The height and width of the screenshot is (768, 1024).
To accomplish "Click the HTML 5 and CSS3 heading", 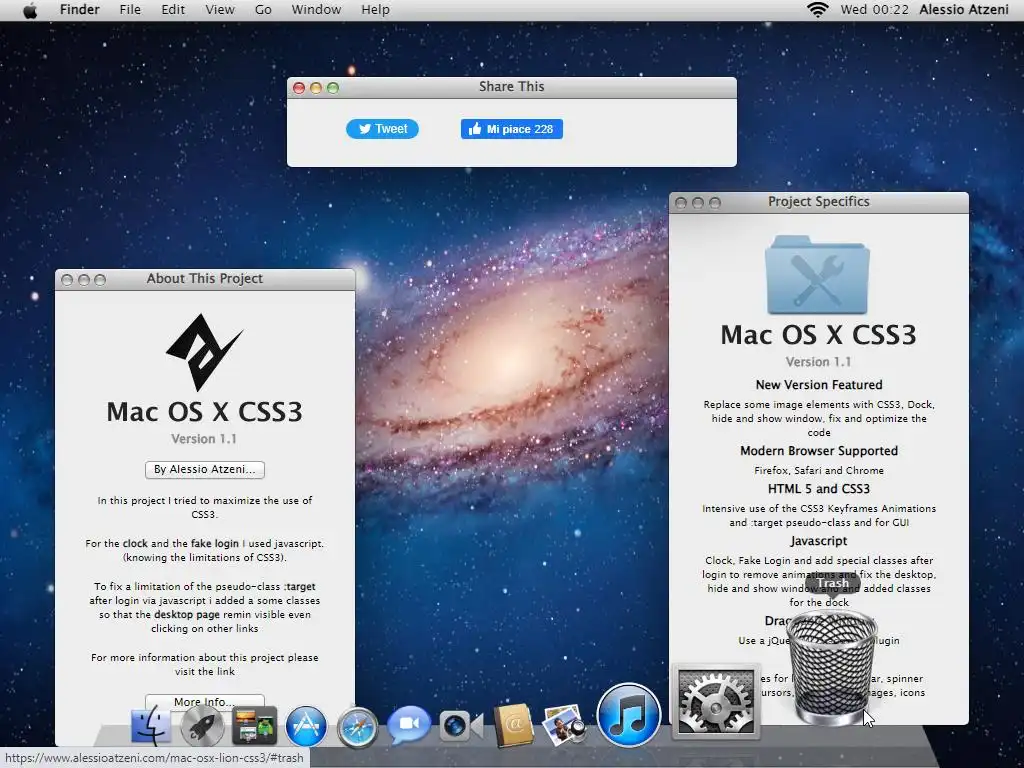I will tap(819, 488).
